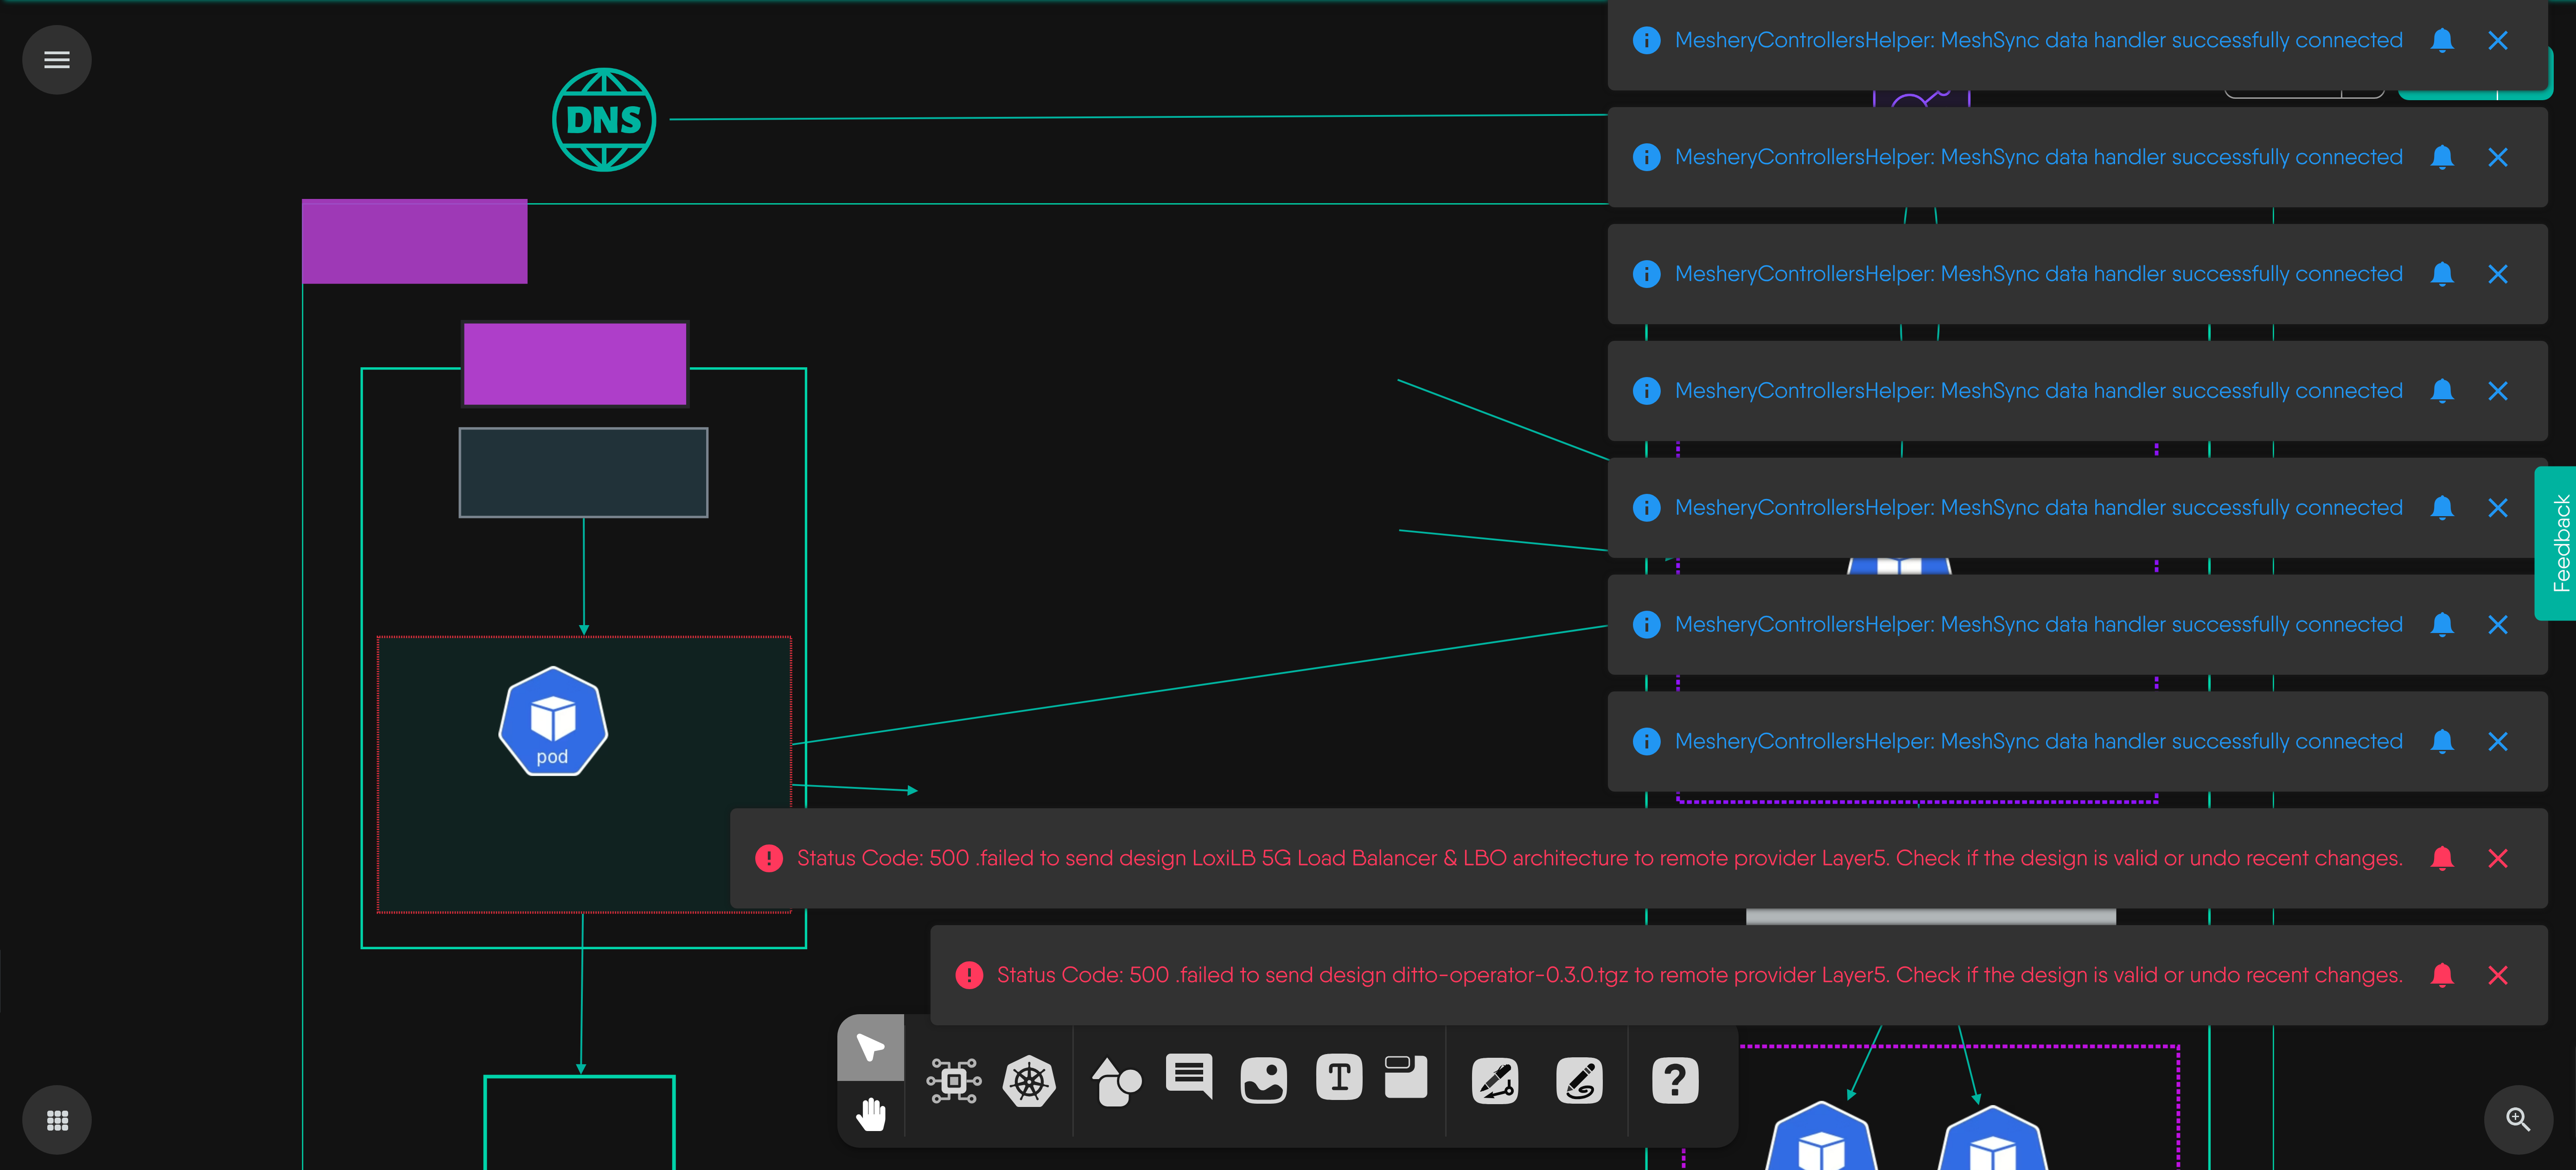Switch to the hand pan tool
The image size is (2576, 1170).
[x=870, y=1113]
